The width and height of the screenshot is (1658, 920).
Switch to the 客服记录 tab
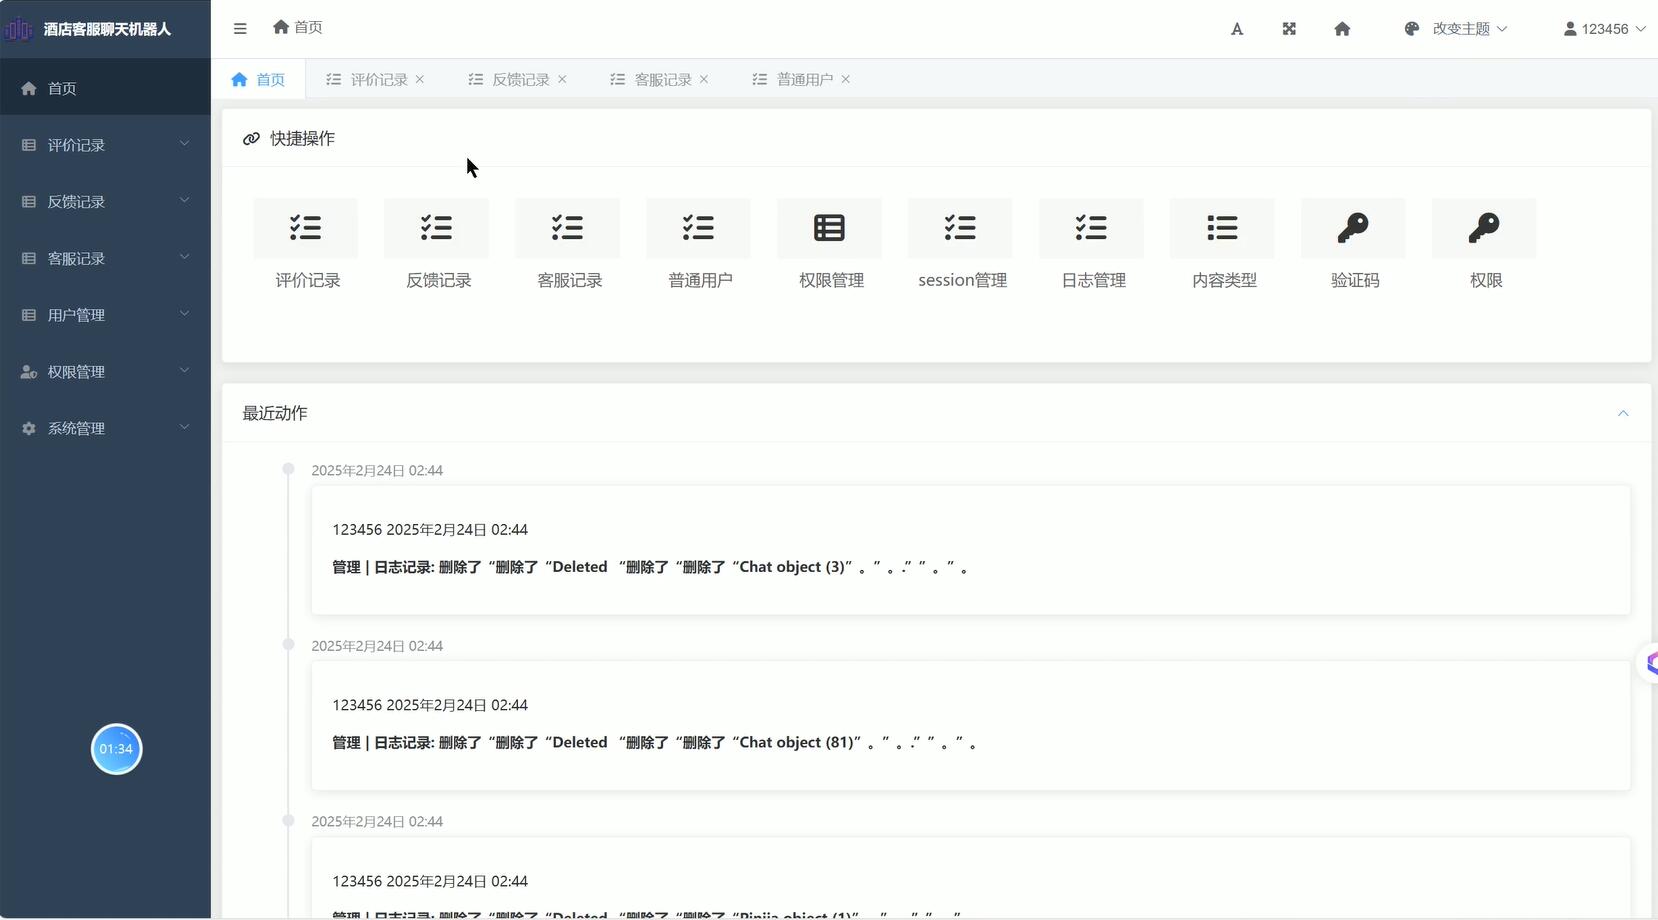(x=660, y=79)
